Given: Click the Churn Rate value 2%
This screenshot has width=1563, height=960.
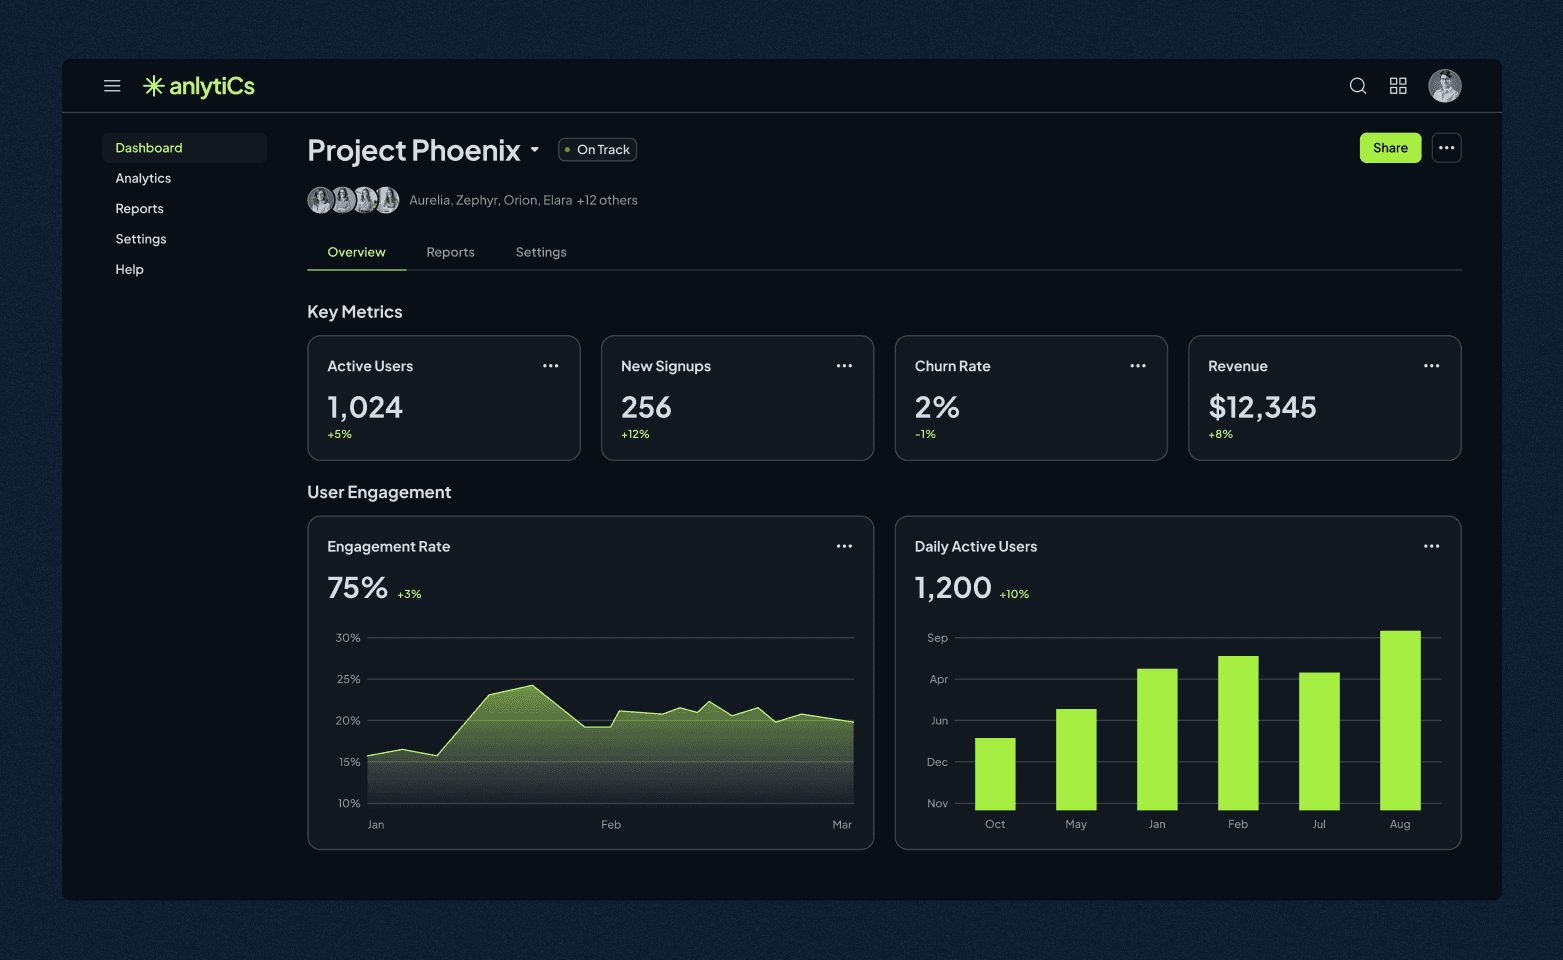Looking at the screenshot, I should pyautogui.click(x=937, y=407).
